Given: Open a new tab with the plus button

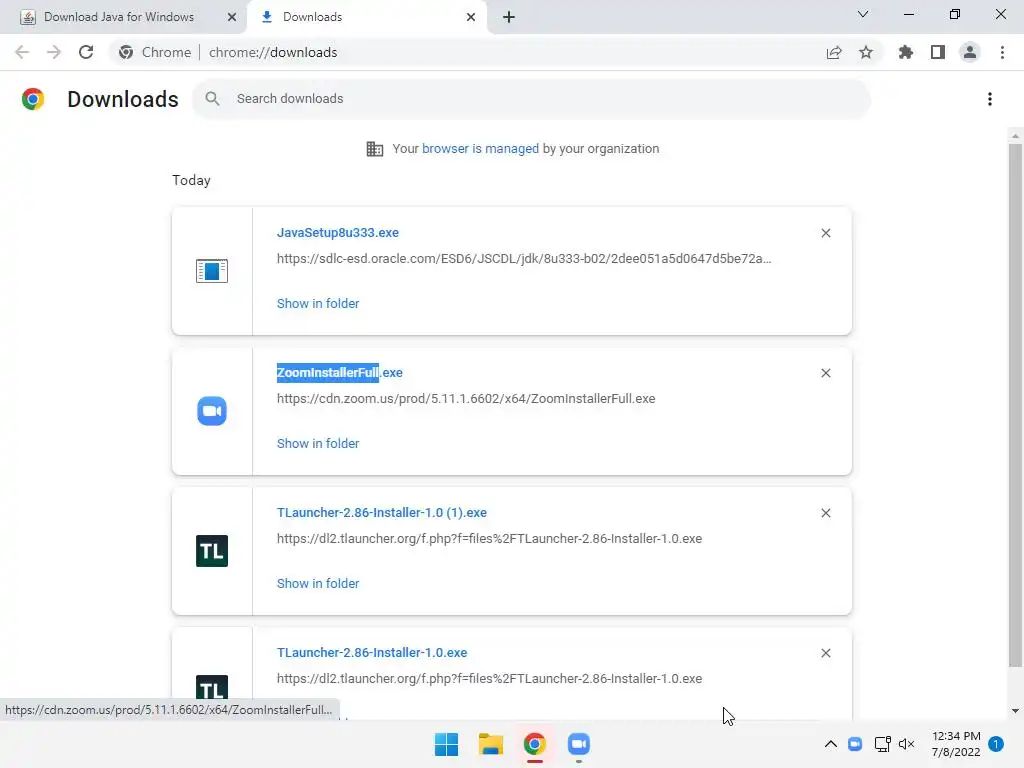Looking at the screenshot, I should (x=509, y=17).
